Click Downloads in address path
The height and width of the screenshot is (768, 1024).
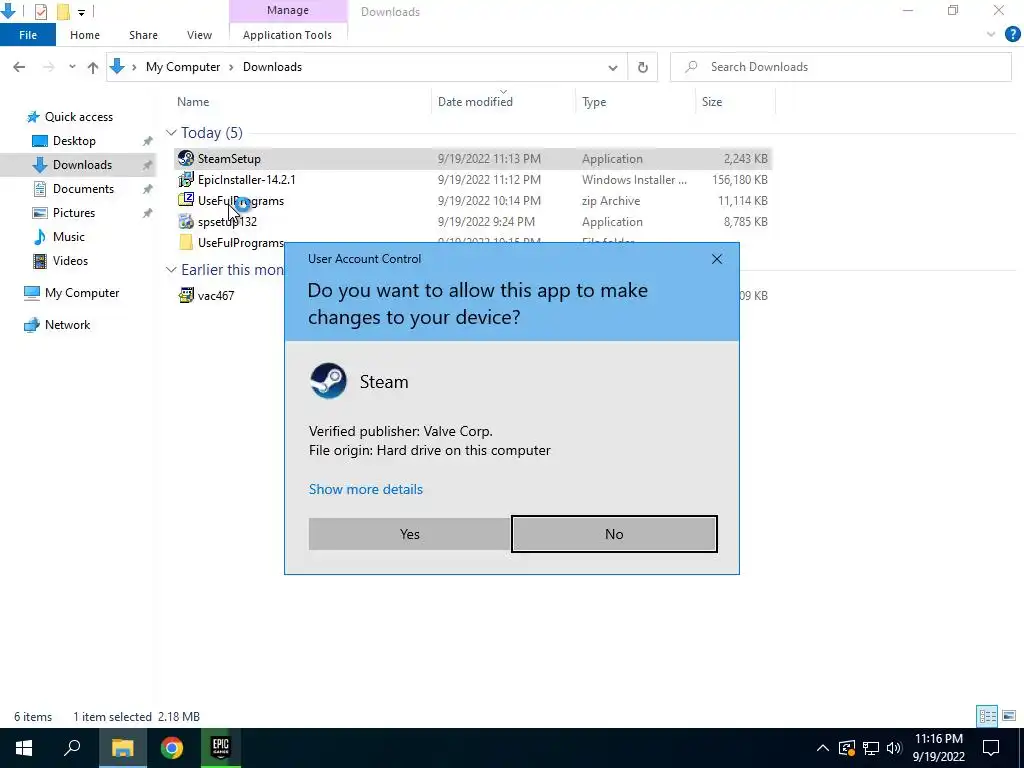(272, 67)
